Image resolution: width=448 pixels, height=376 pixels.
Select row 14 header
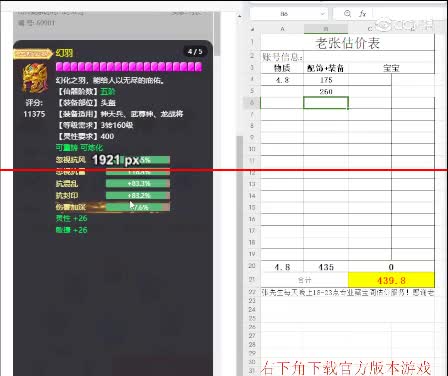pos(252,195)
